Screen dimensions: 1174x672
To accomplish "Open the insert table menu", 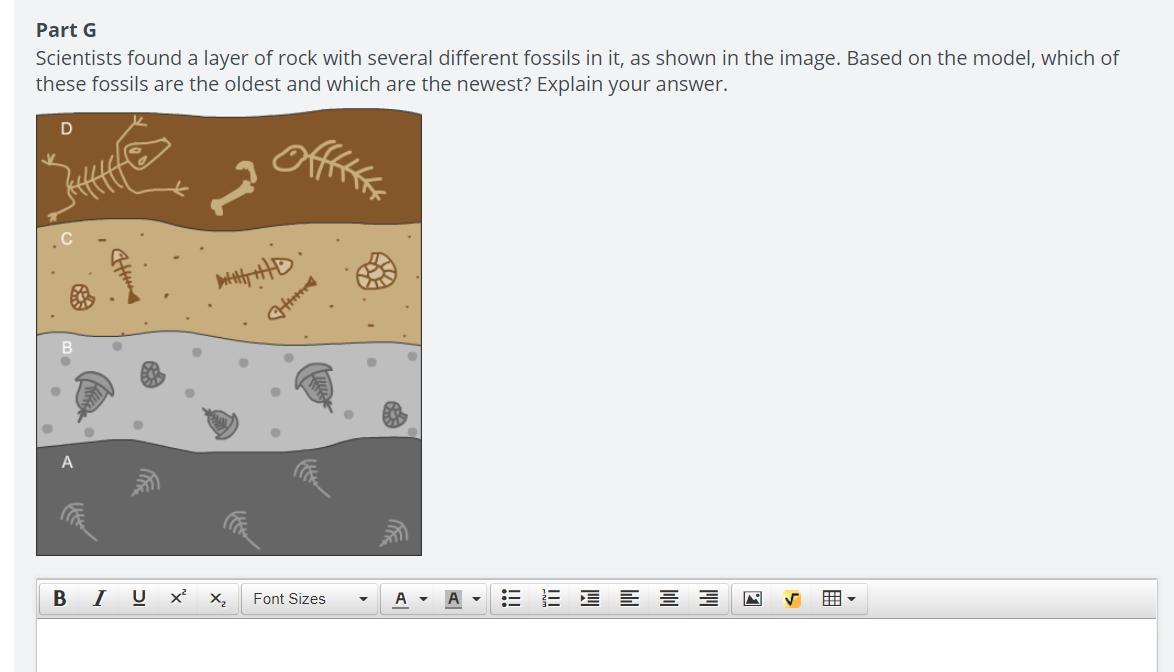I will [838, 599].
